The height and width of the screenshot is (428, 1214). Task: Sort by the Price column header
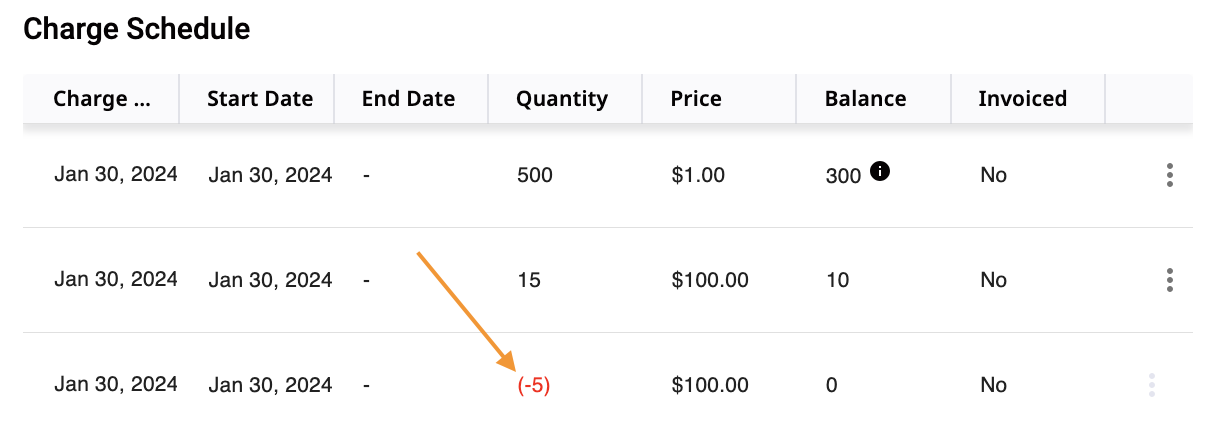pyautogui.click(x=696, y=99)
